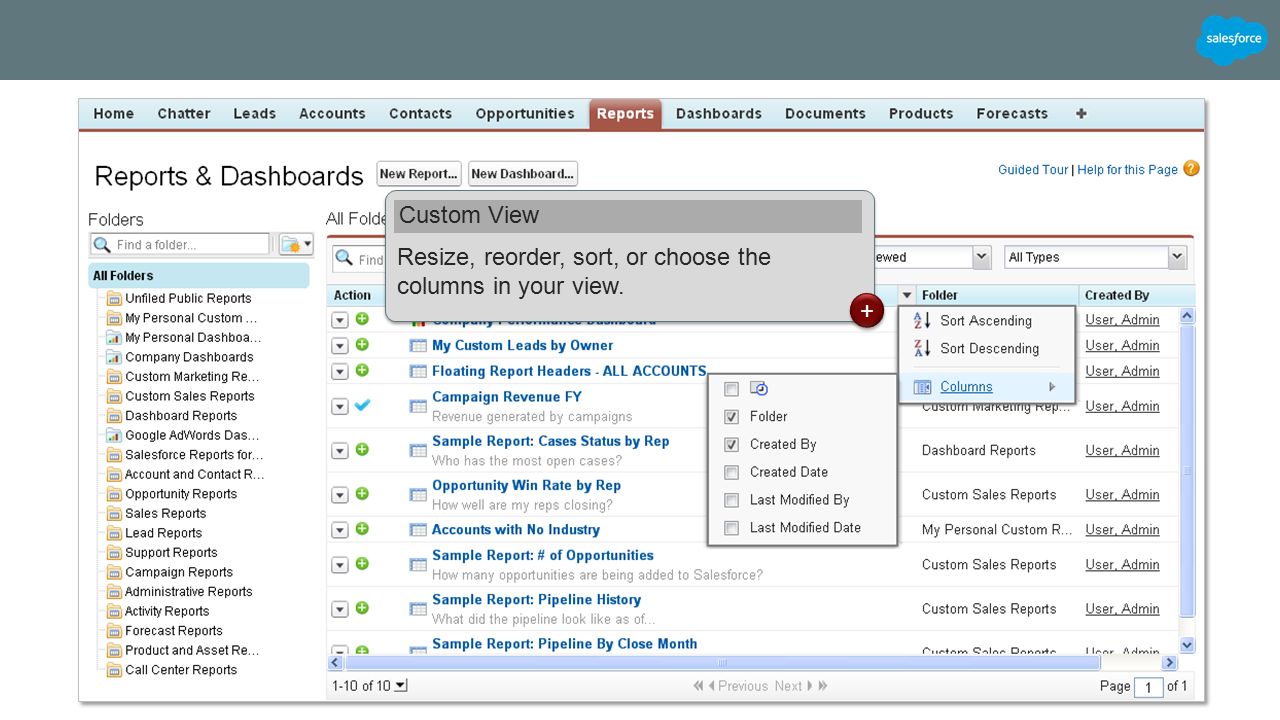Viewport: 1280px width, 720px height.
Task: Select the Forecasts tab
Action: click(x=1012, y=114)
